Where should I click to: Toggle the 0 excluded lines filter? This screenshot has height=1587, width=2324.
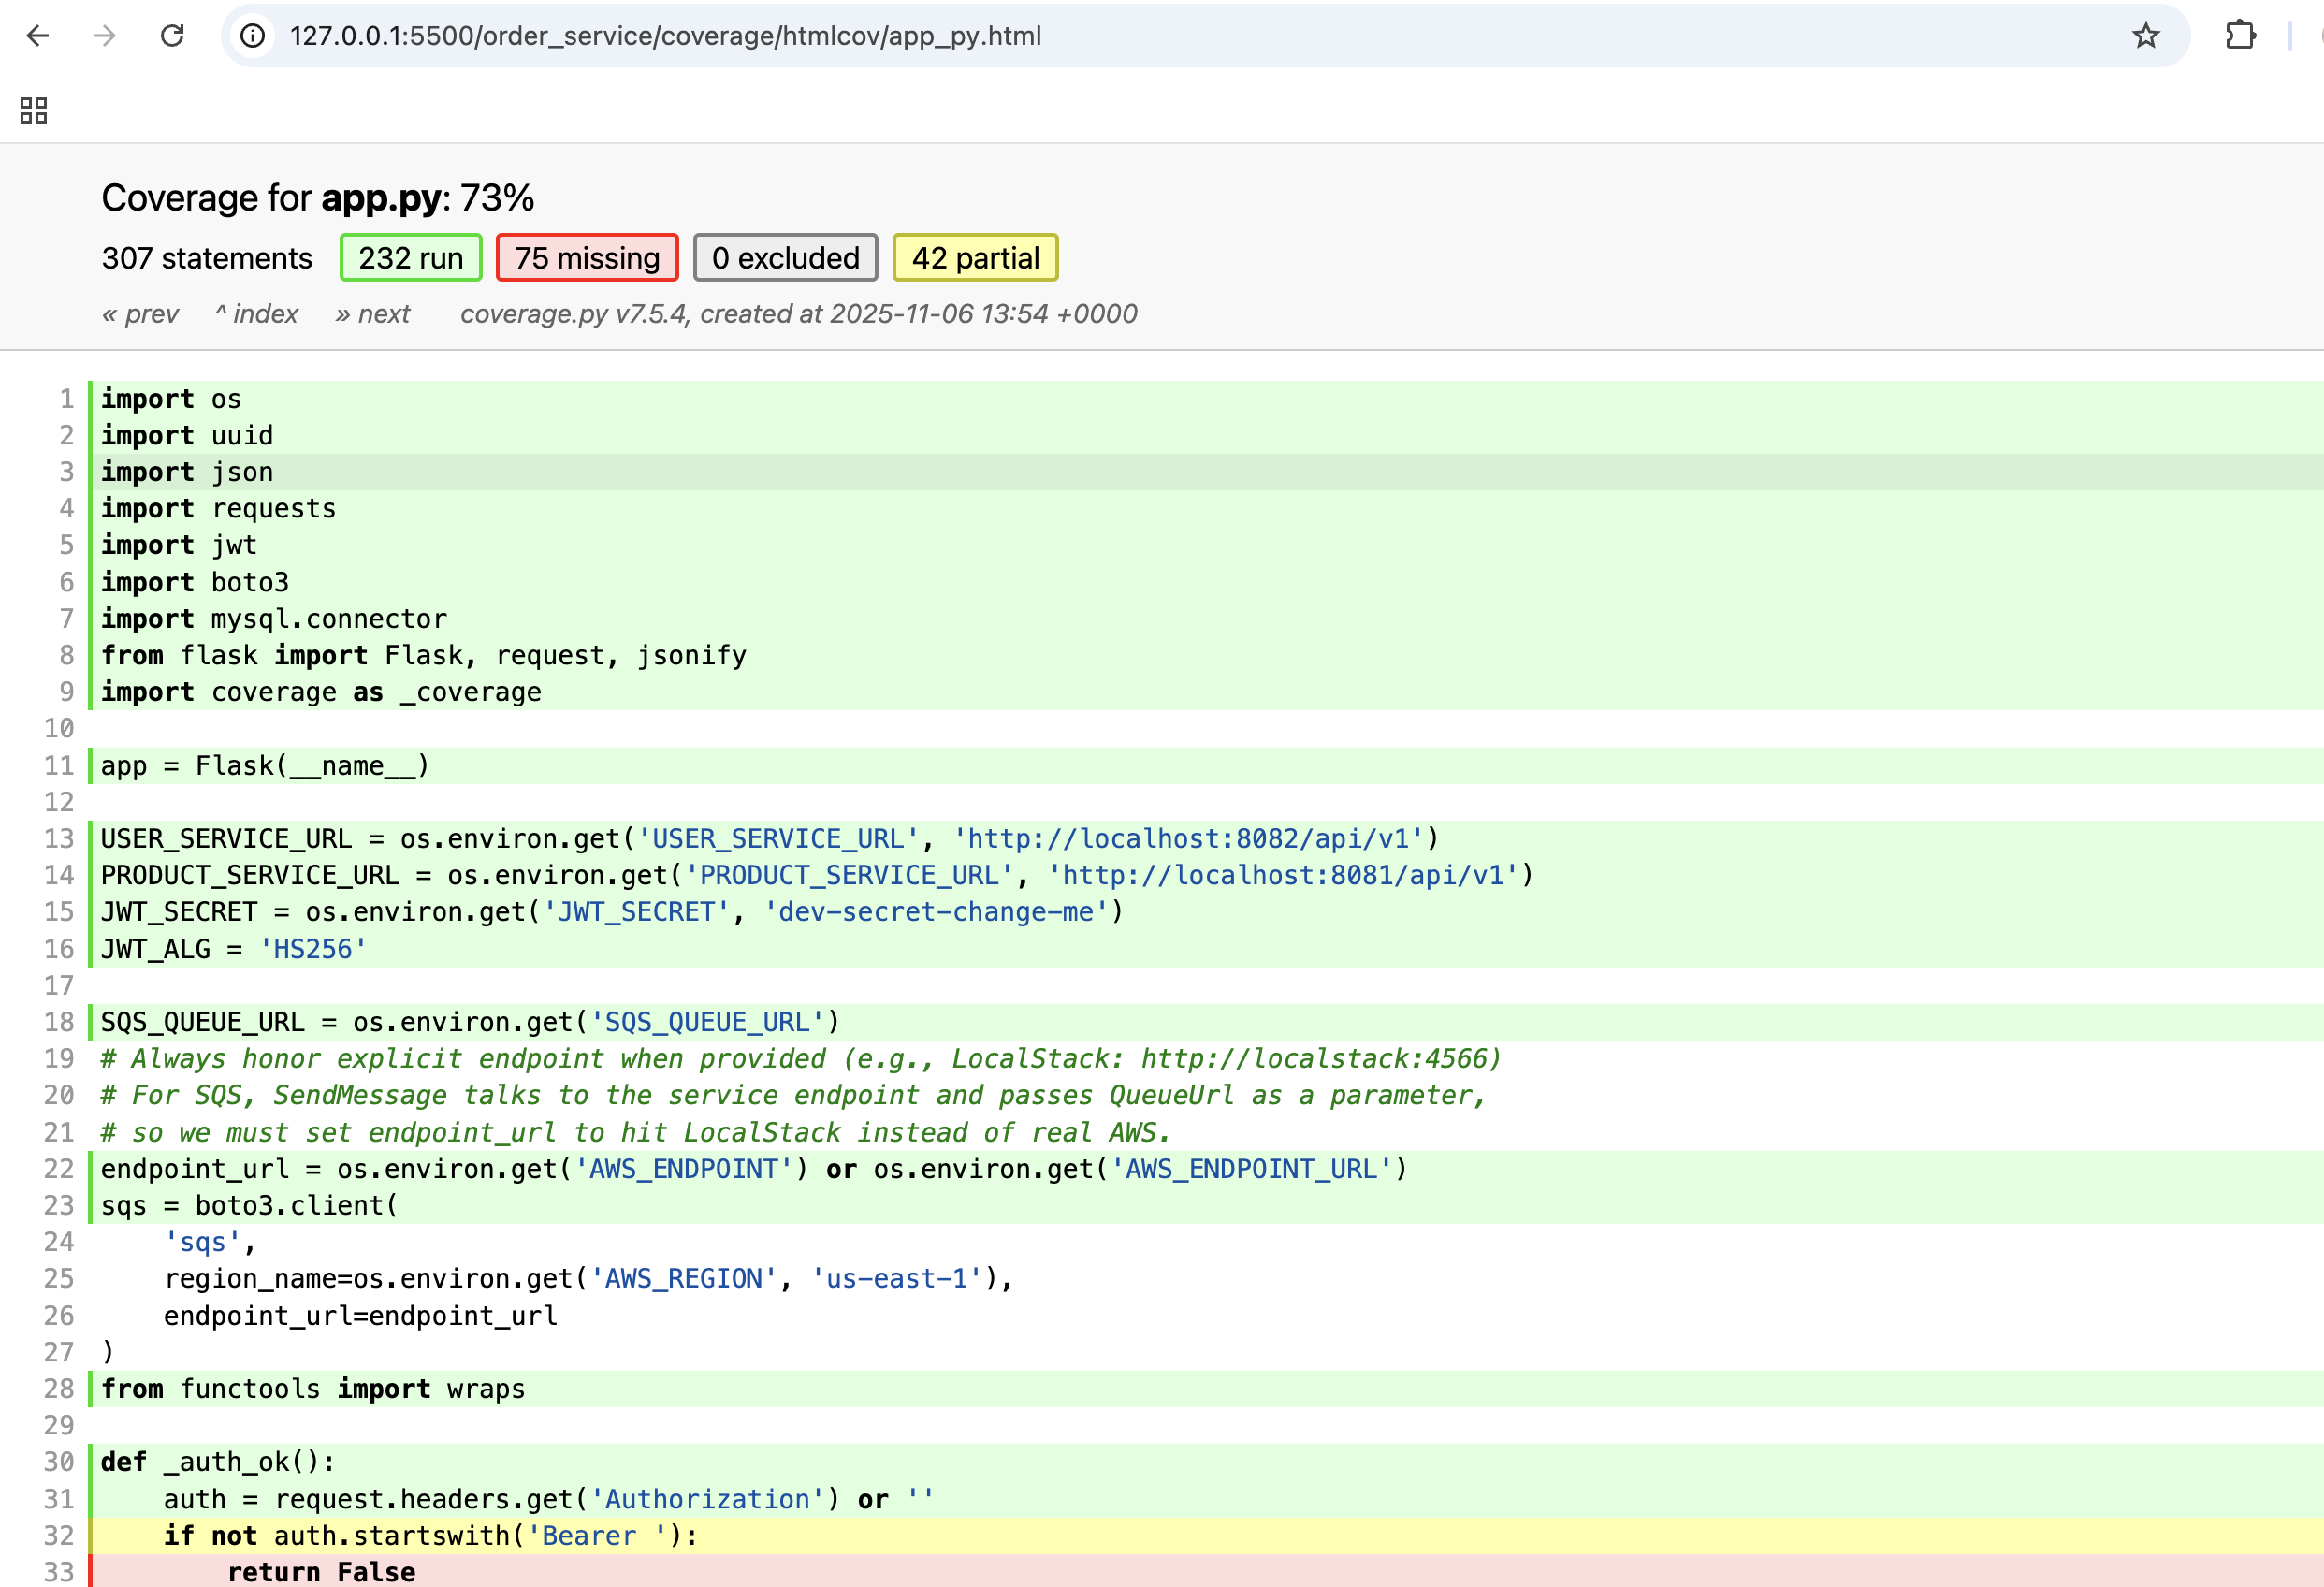[x=785, y=257]
